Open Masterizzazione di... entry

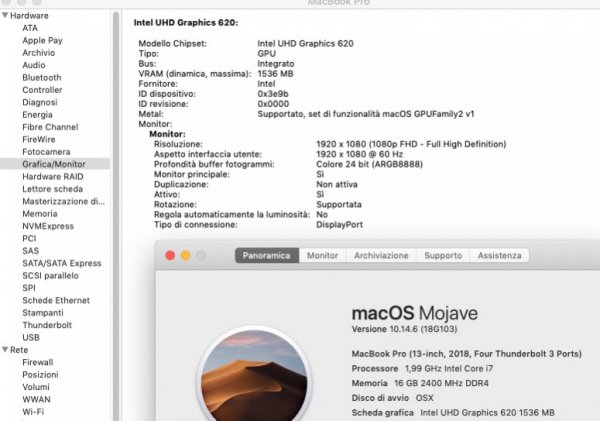point(63,201)
